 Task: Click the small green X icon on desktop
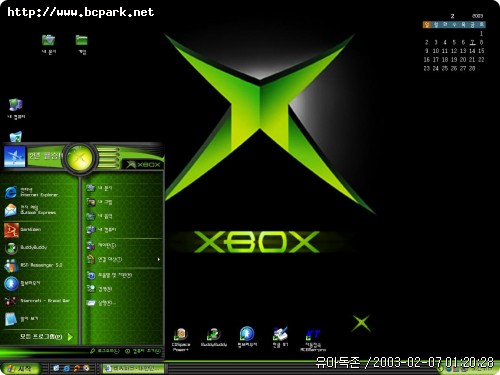click(x=361, y=323)
